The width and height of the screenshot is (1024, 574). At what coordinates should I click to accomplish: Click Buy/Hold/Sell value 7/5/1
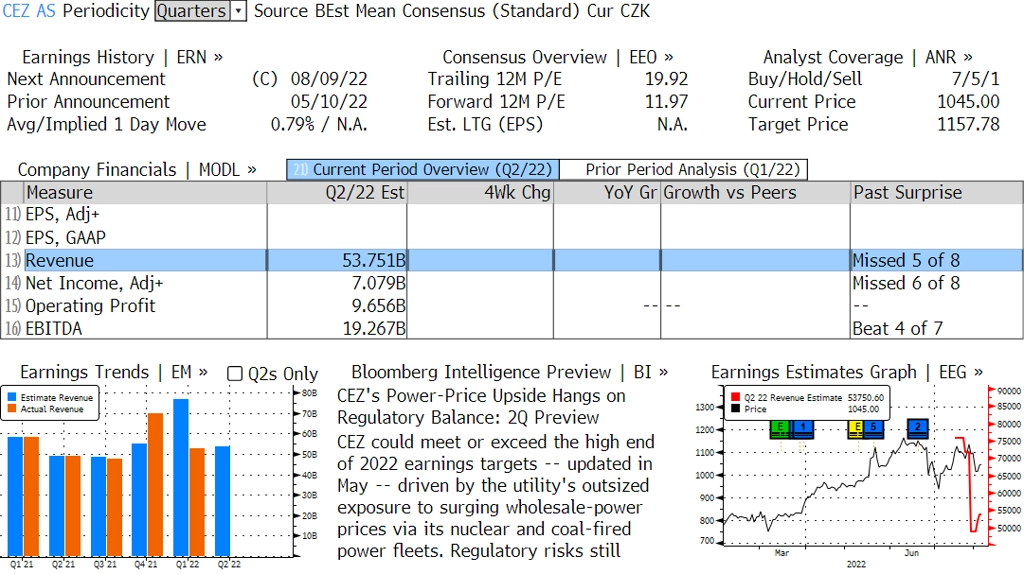pos(975,79)
